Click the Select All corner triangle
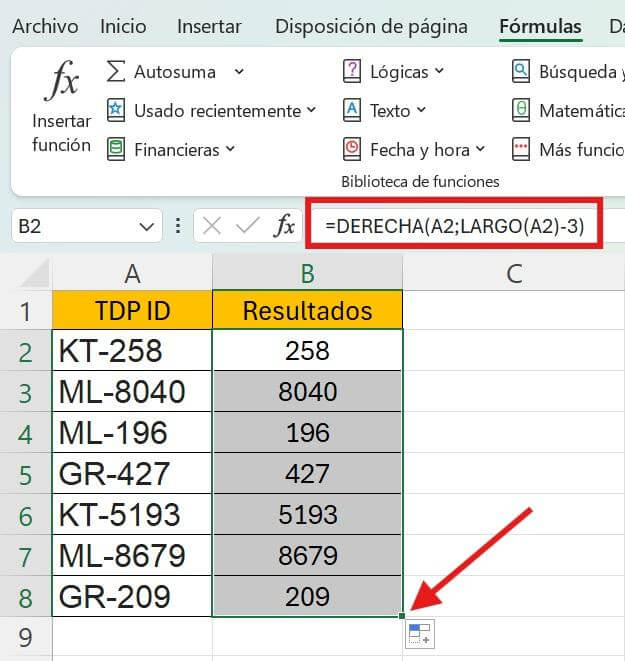This screenshot has height=661, width=625. (35, 274)
